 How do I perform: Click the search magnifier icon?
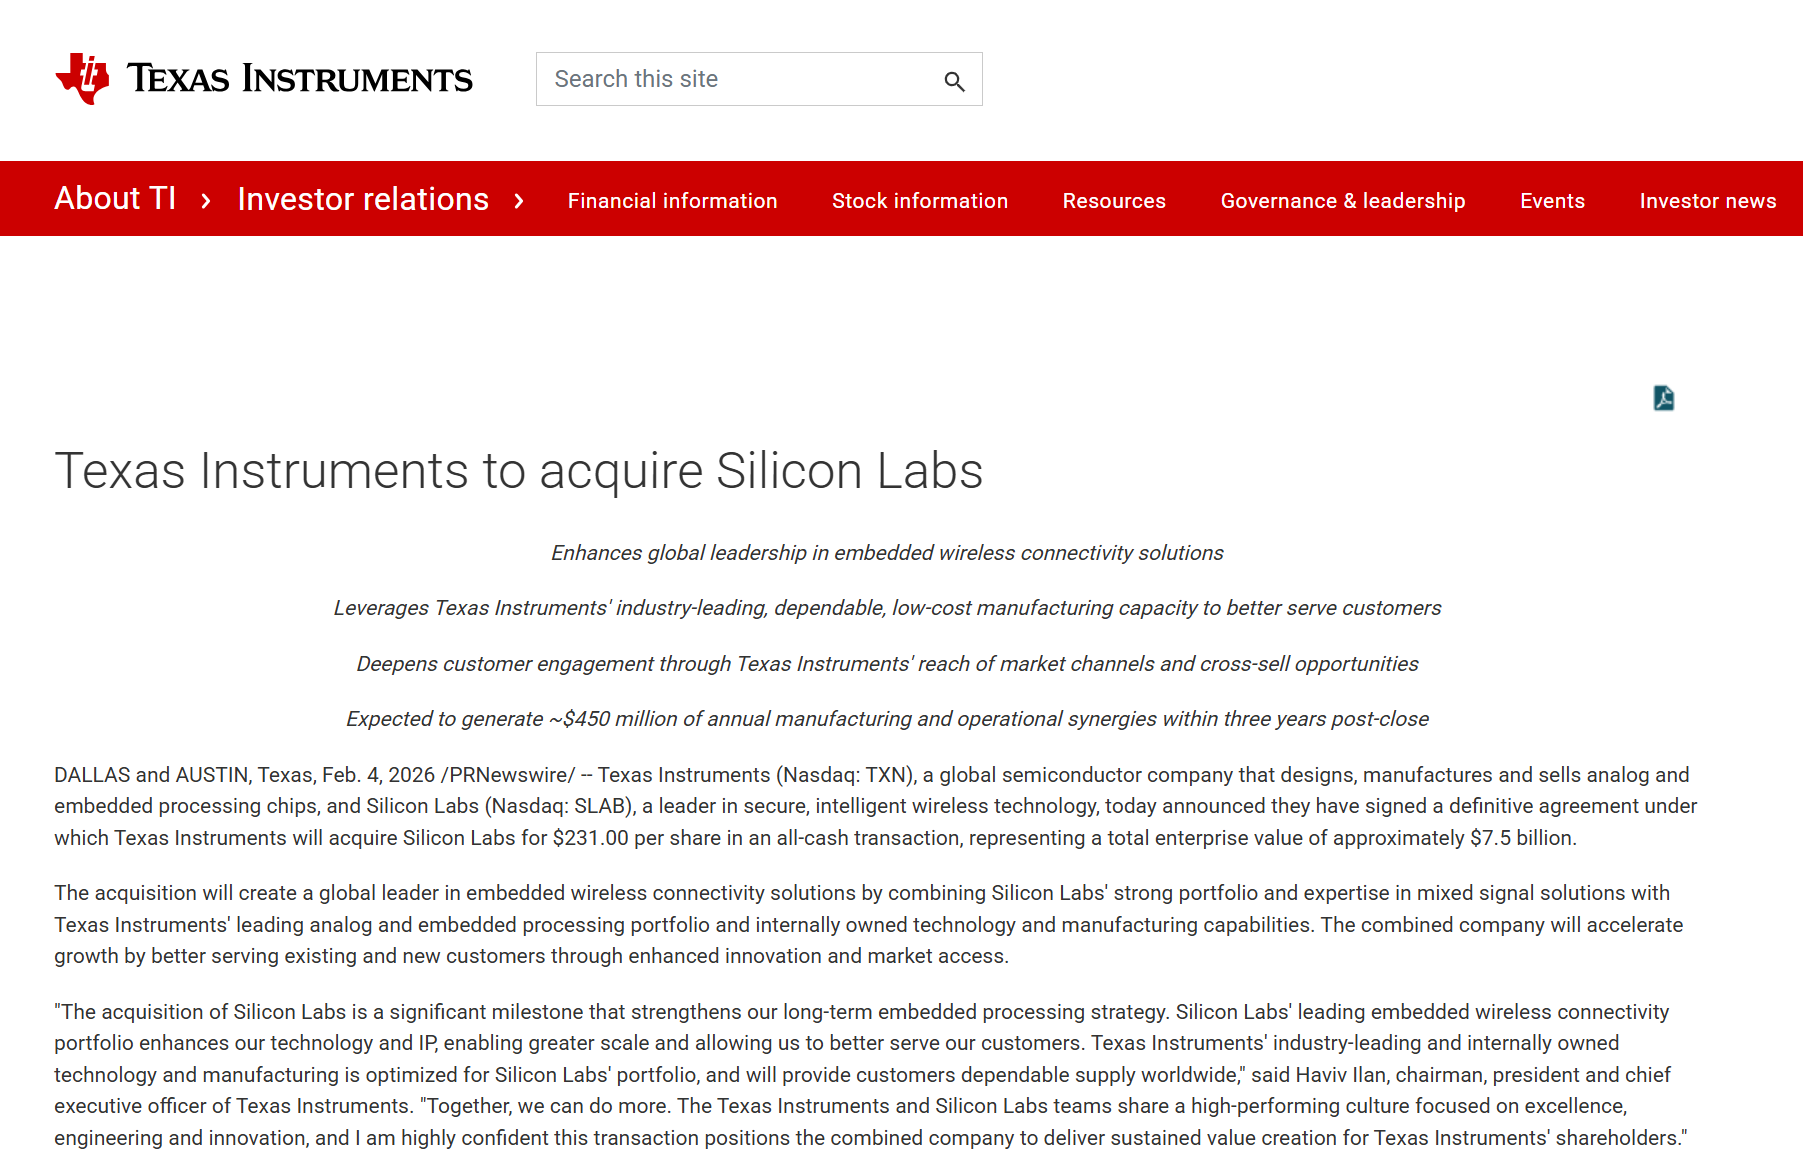pos(954,81)
